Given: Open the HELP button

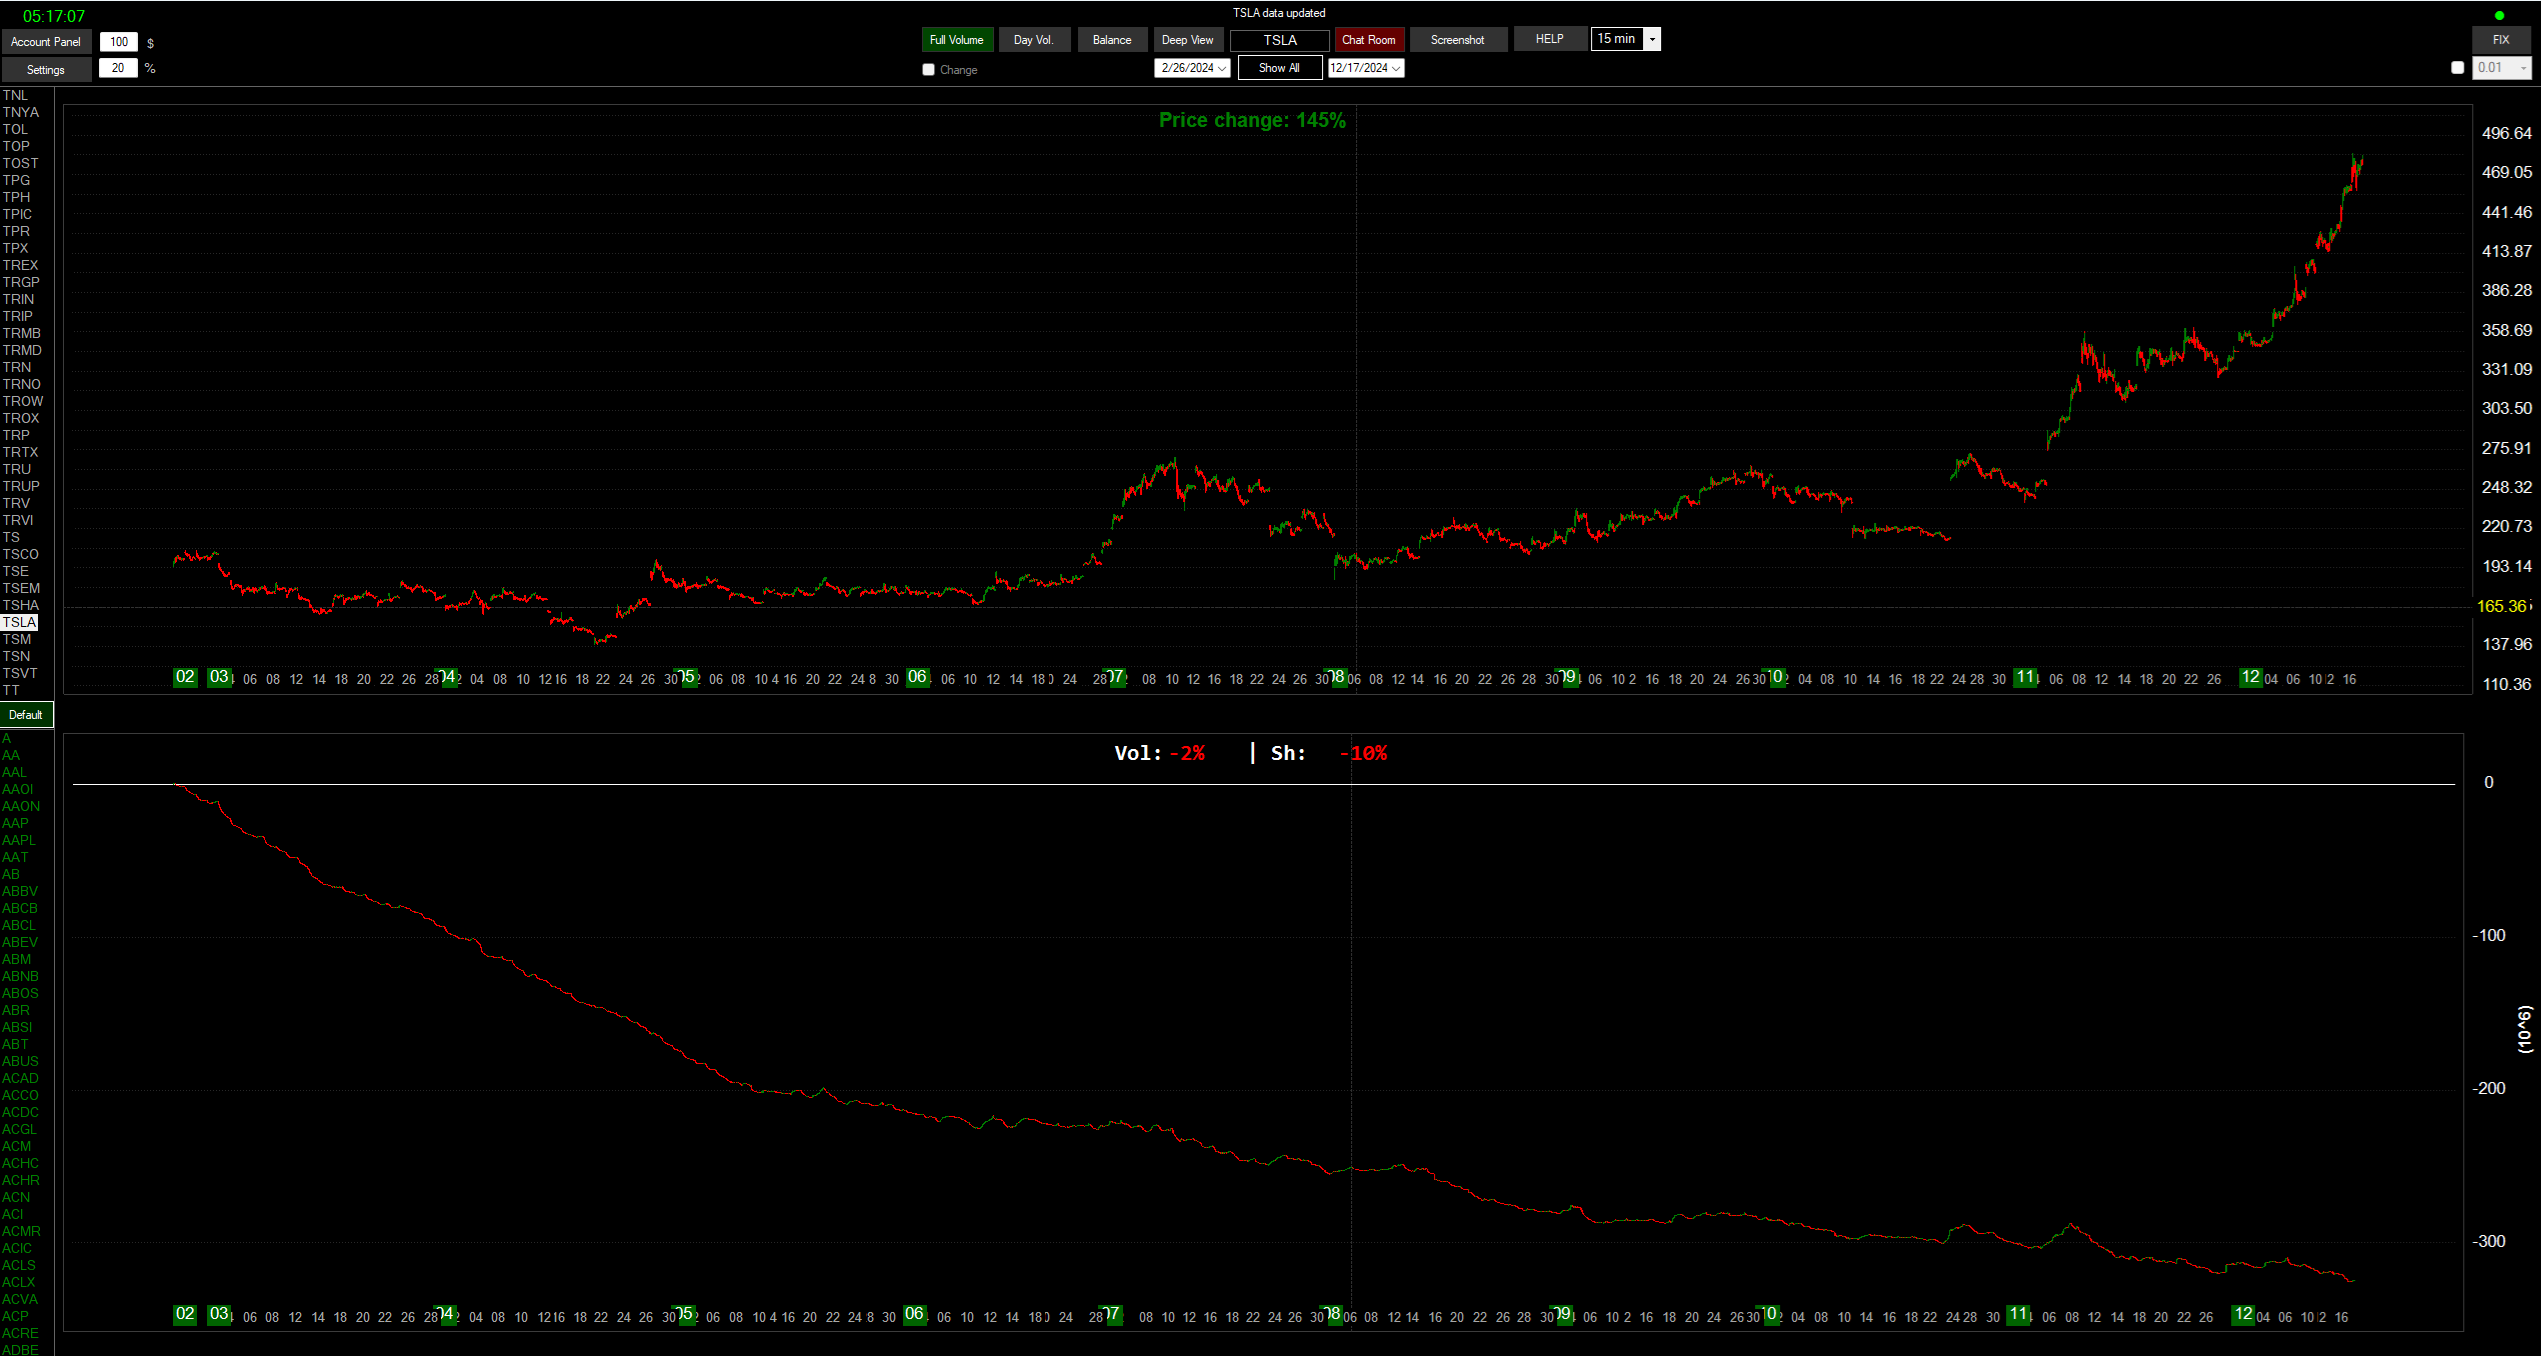Looking at the screenshot, I should tap(1550, 39).
